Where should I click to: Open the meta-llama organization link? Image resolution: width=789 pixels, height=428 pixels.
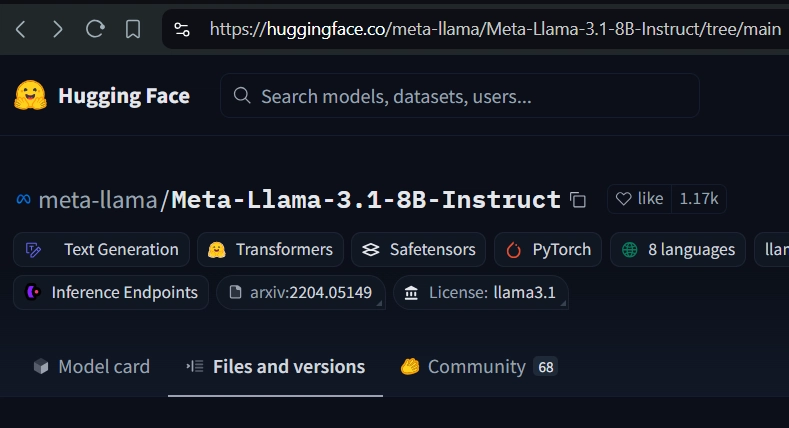point(98,200)
